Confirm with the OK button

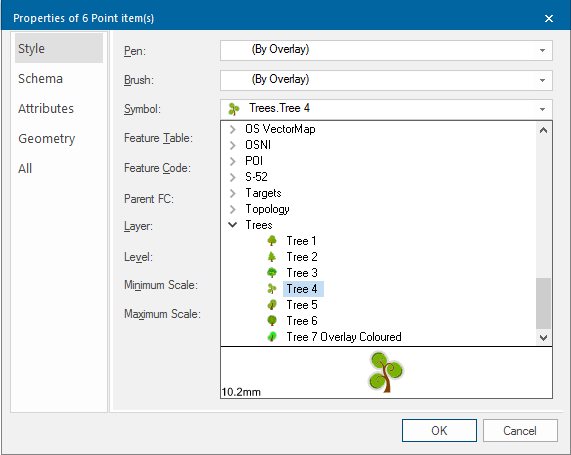(439, 431)
